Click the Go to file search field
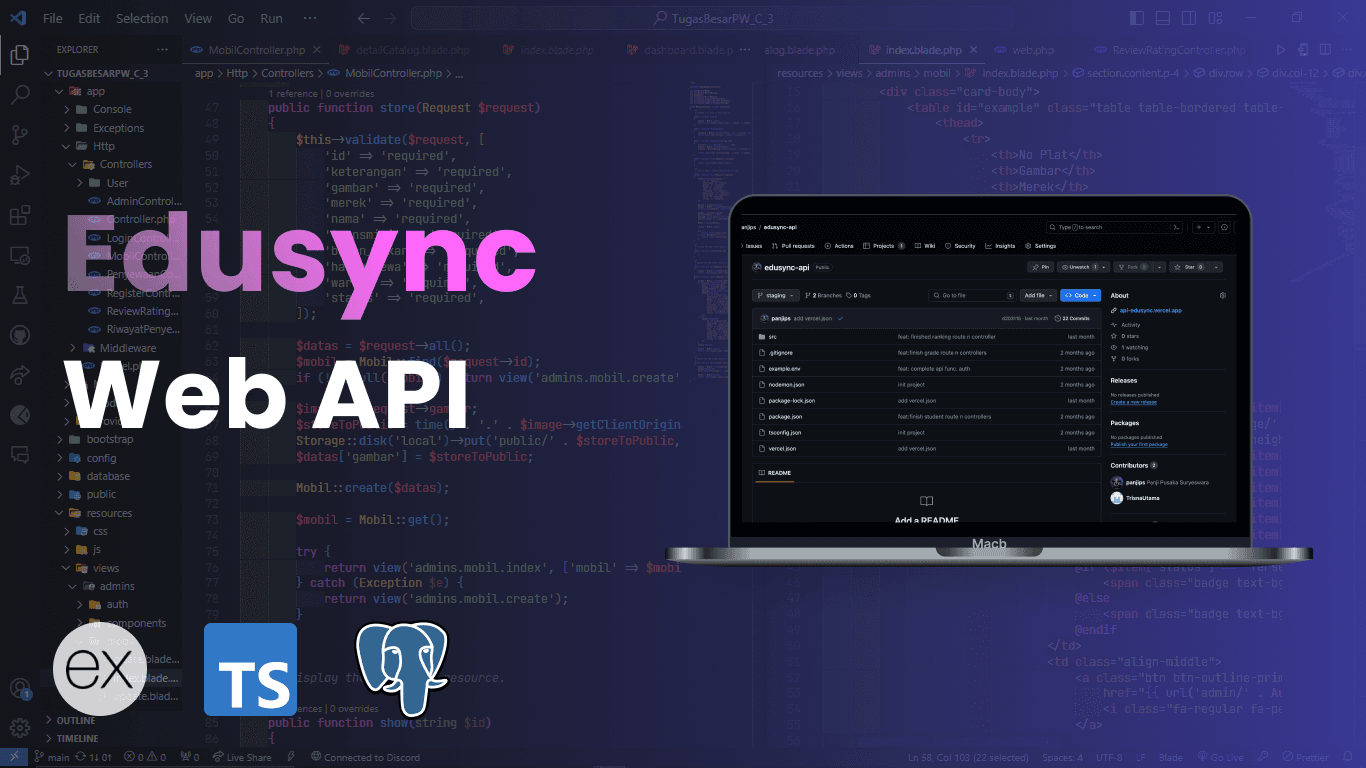The height and width of the screenshot is (768, 1366). [971, 296]
